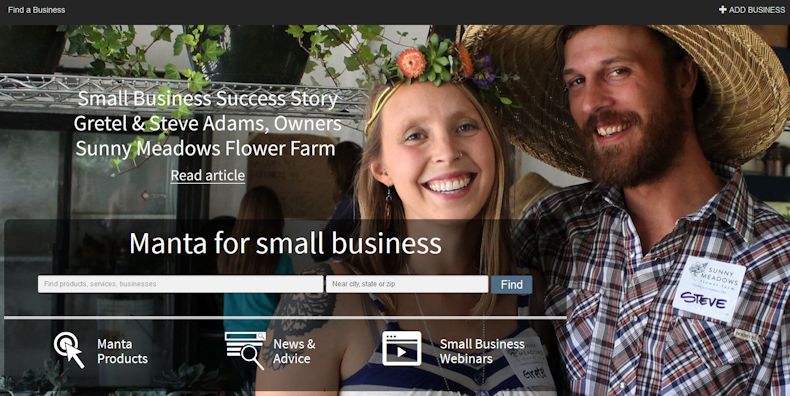Click the plus icon beside ADD BUSINESS

tap(722, 10)
